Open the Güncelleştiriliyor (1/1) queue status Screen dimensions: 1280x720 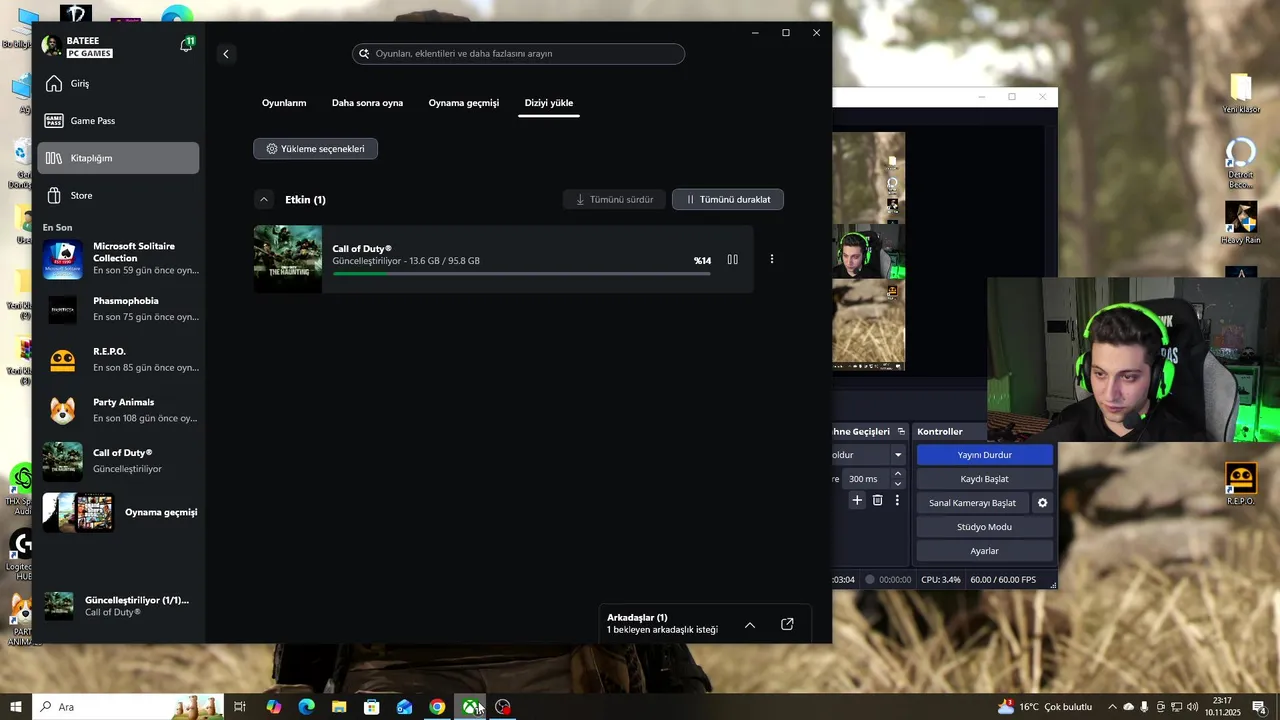pyautogui.click(x=118, y=606)
